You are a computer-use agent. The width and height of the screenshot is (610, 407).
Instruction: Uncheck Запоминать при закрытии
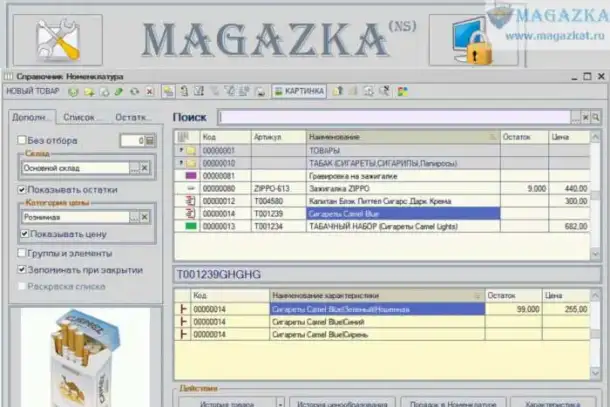[22, 270]
